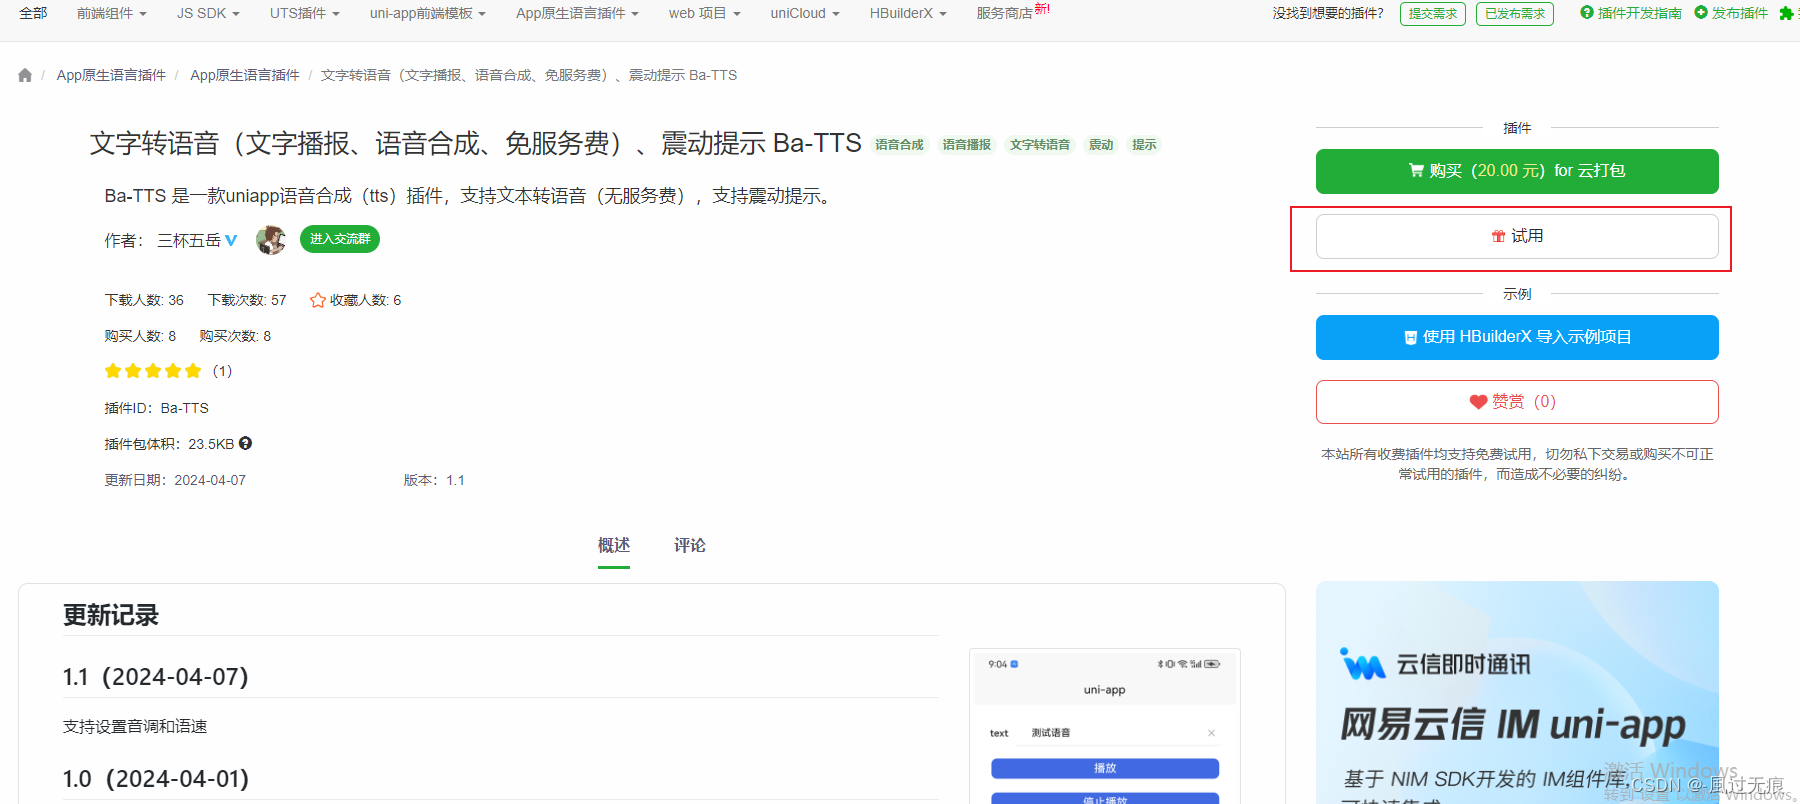Open 插件开发指南 link
Viewport: 1800px width, 804px height.
pos(1639,13)
